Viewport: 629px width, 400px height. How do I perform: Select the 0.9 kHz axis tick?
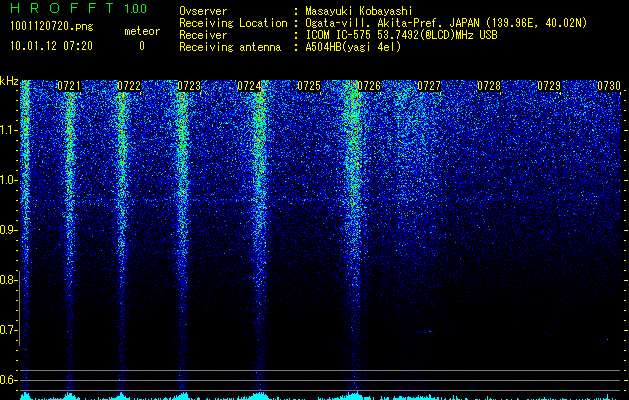pos(9,230)
